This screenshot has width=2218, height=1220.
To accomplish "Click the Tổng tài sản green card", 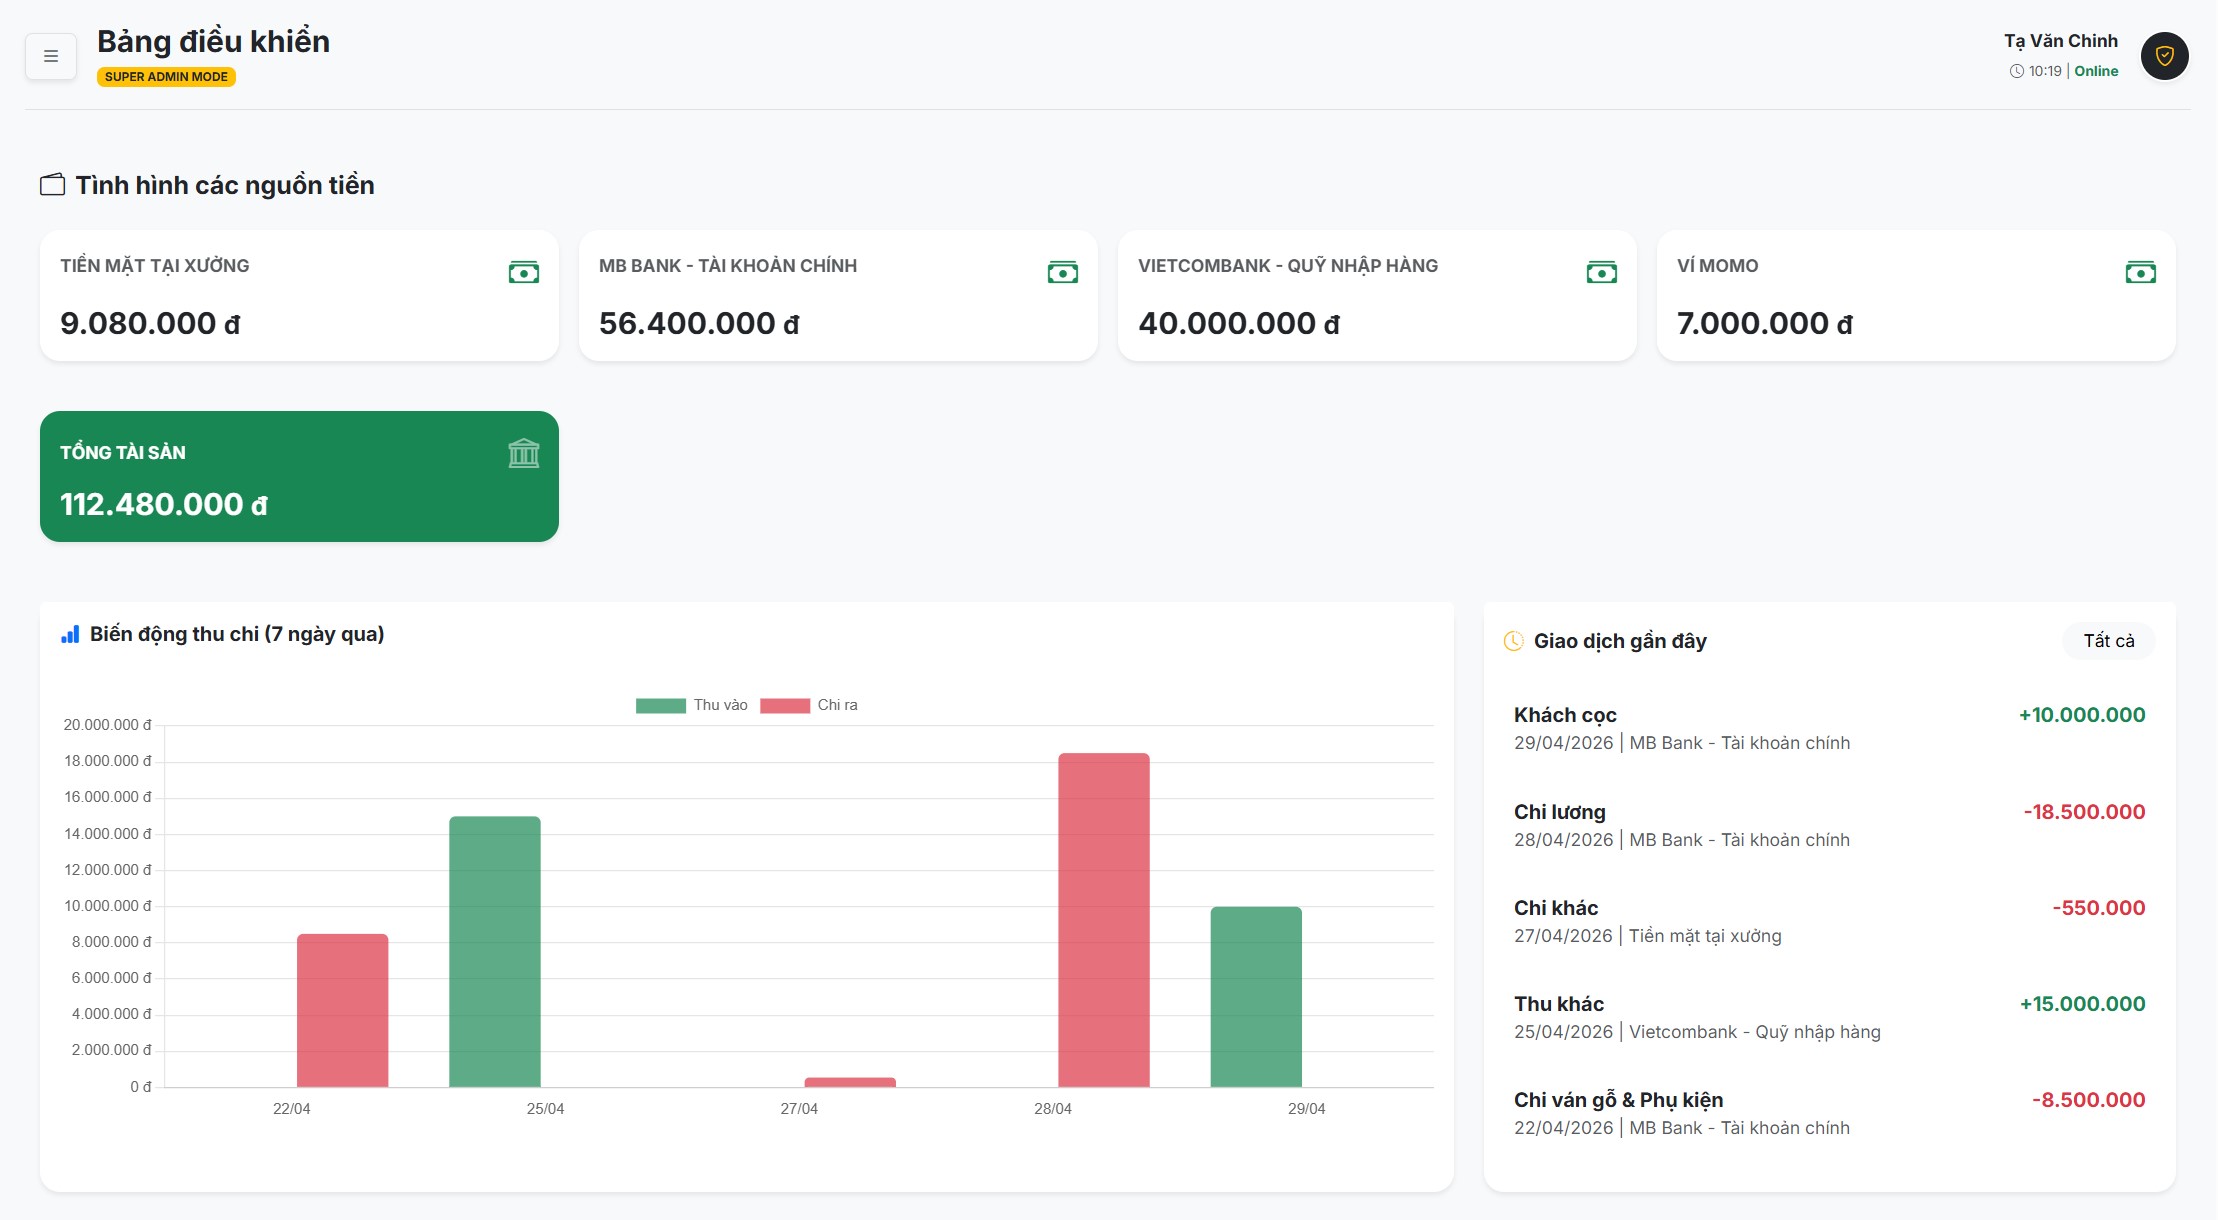I will (299, 477).
